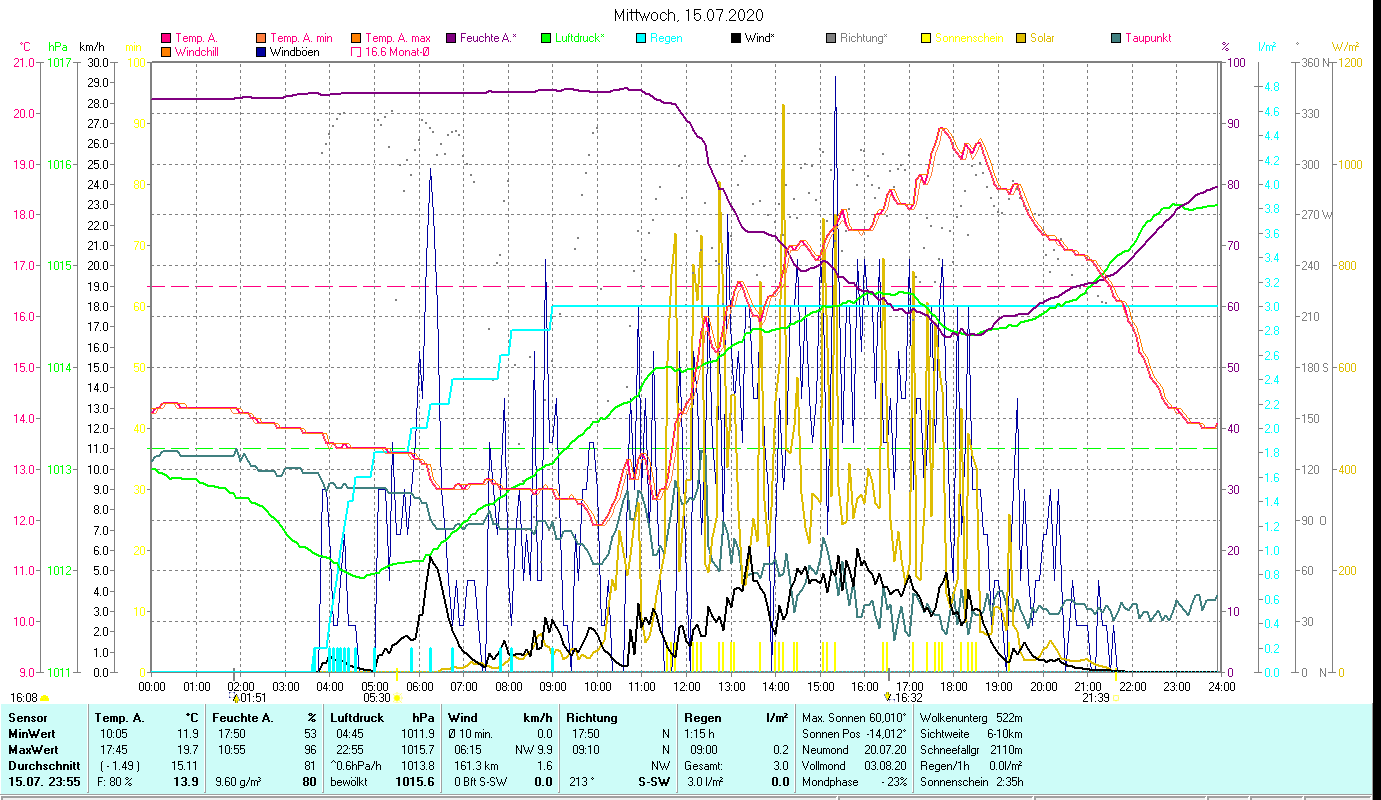Click the bold temperature value 13.9

187,781
